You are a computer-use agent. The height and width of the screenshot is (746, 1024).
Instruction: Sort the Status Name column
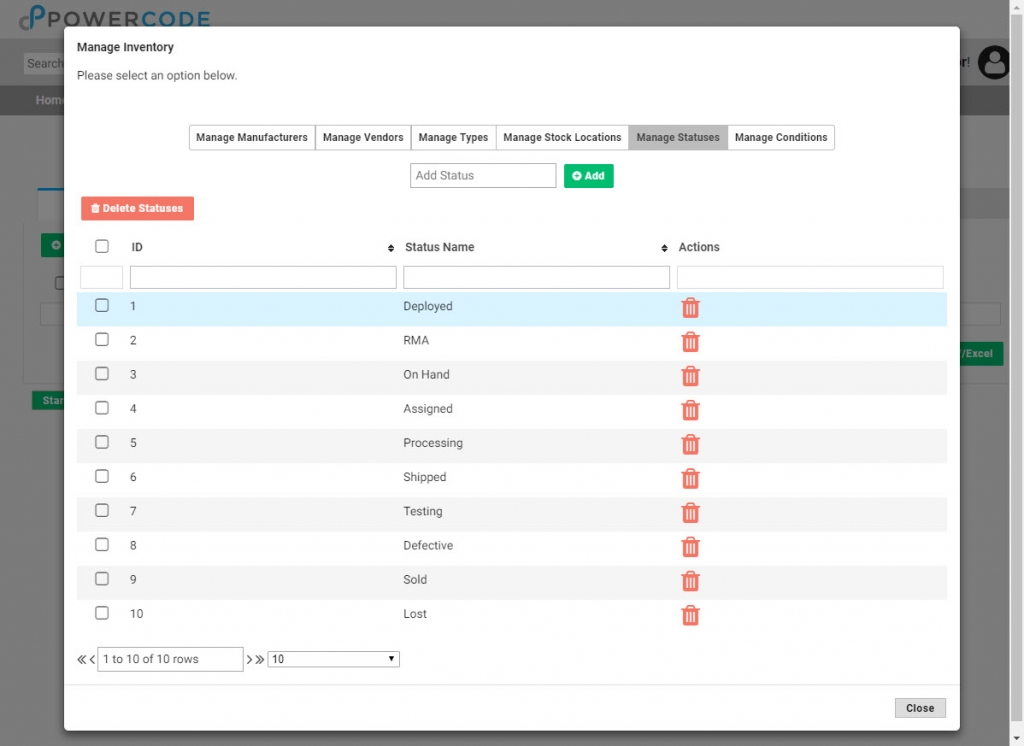[x=662, y=247]
